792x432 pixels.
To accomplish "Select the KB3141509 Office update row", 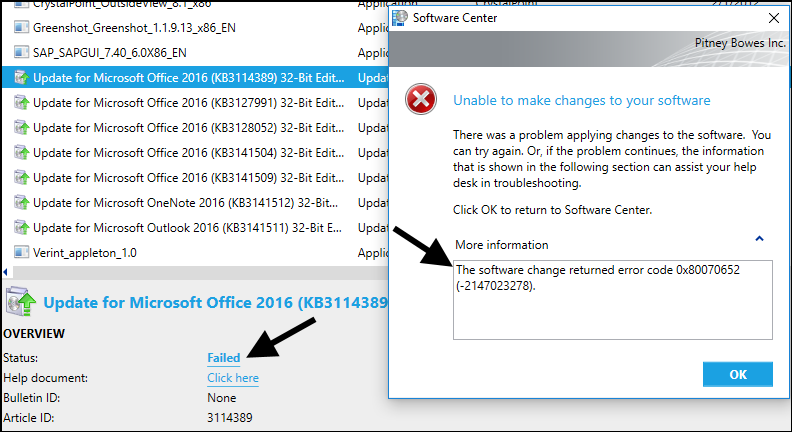I will tap(195, 178).
